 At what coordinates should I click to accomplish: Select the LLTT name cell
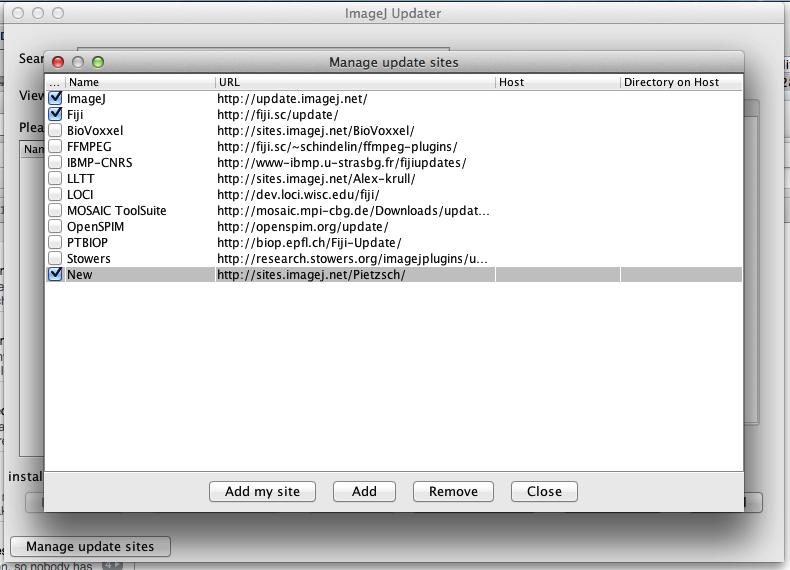coord(140,178)
